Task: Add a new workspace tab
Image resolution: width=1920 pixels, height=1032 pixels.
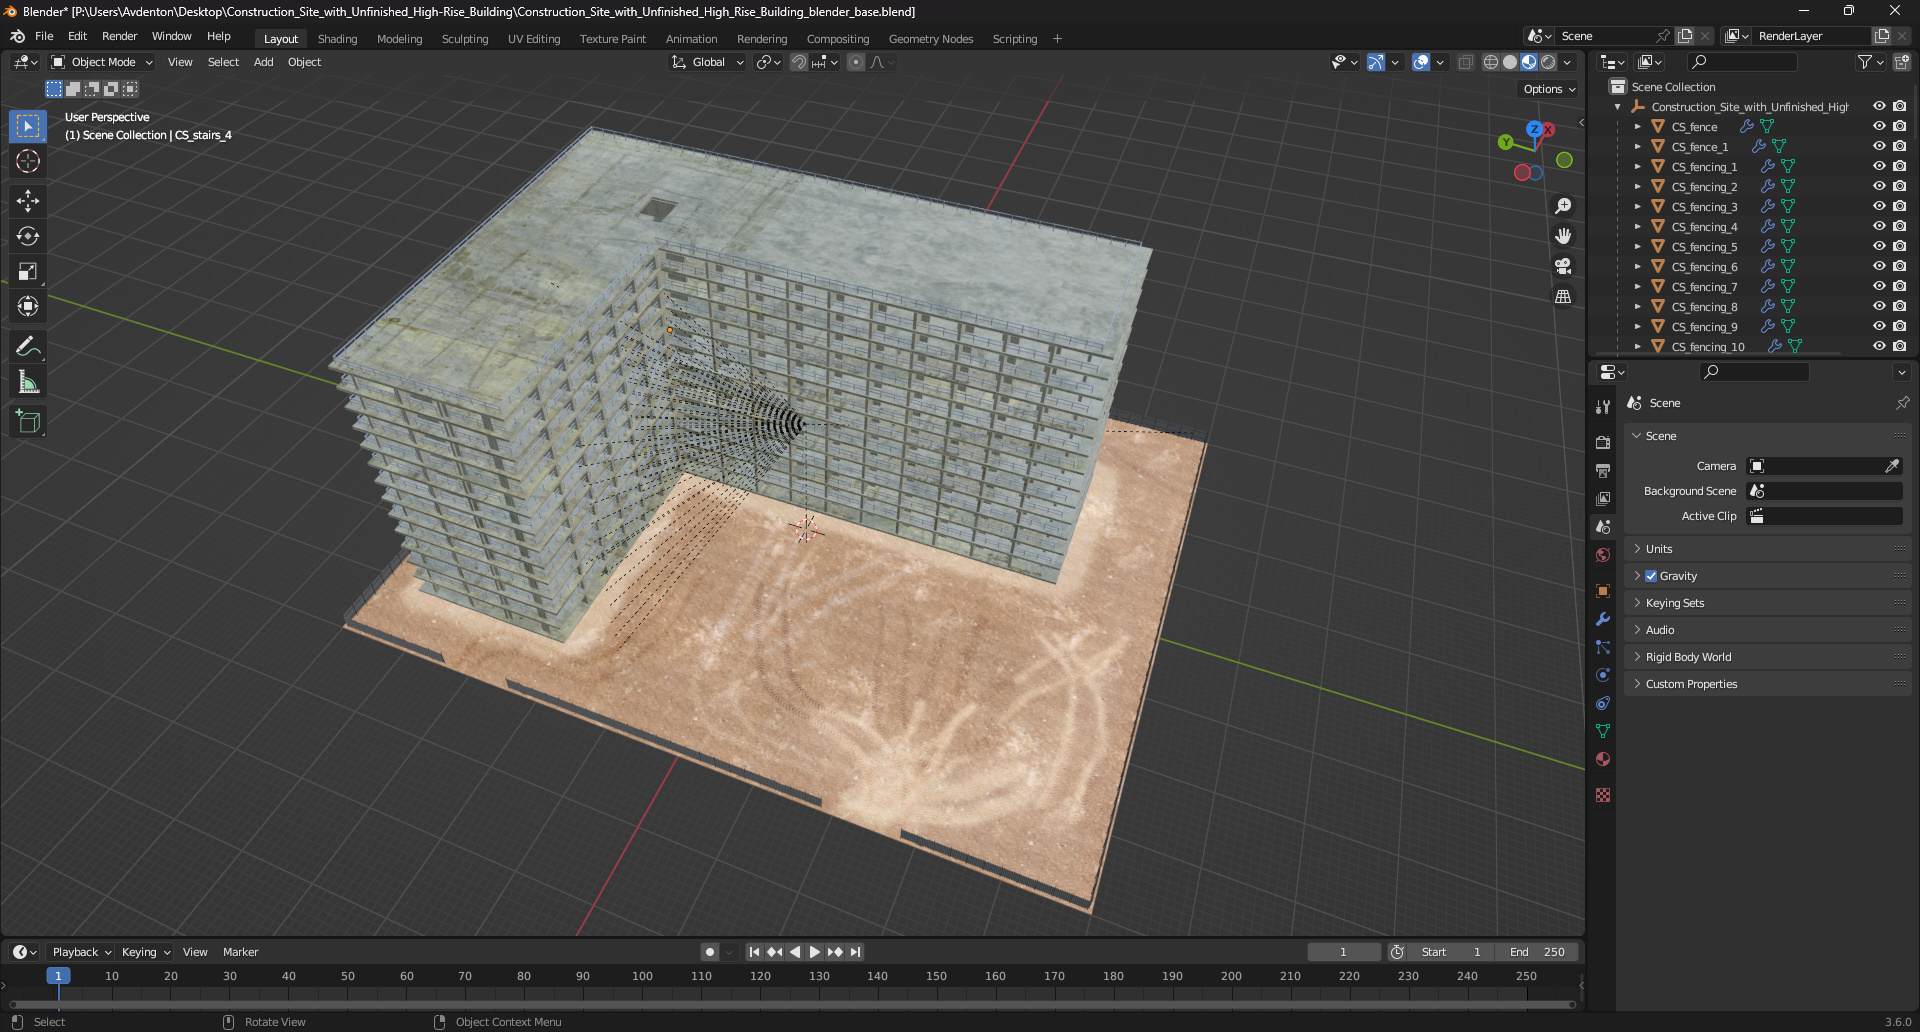Action: pyautogui.click(x=1057, y=39)
